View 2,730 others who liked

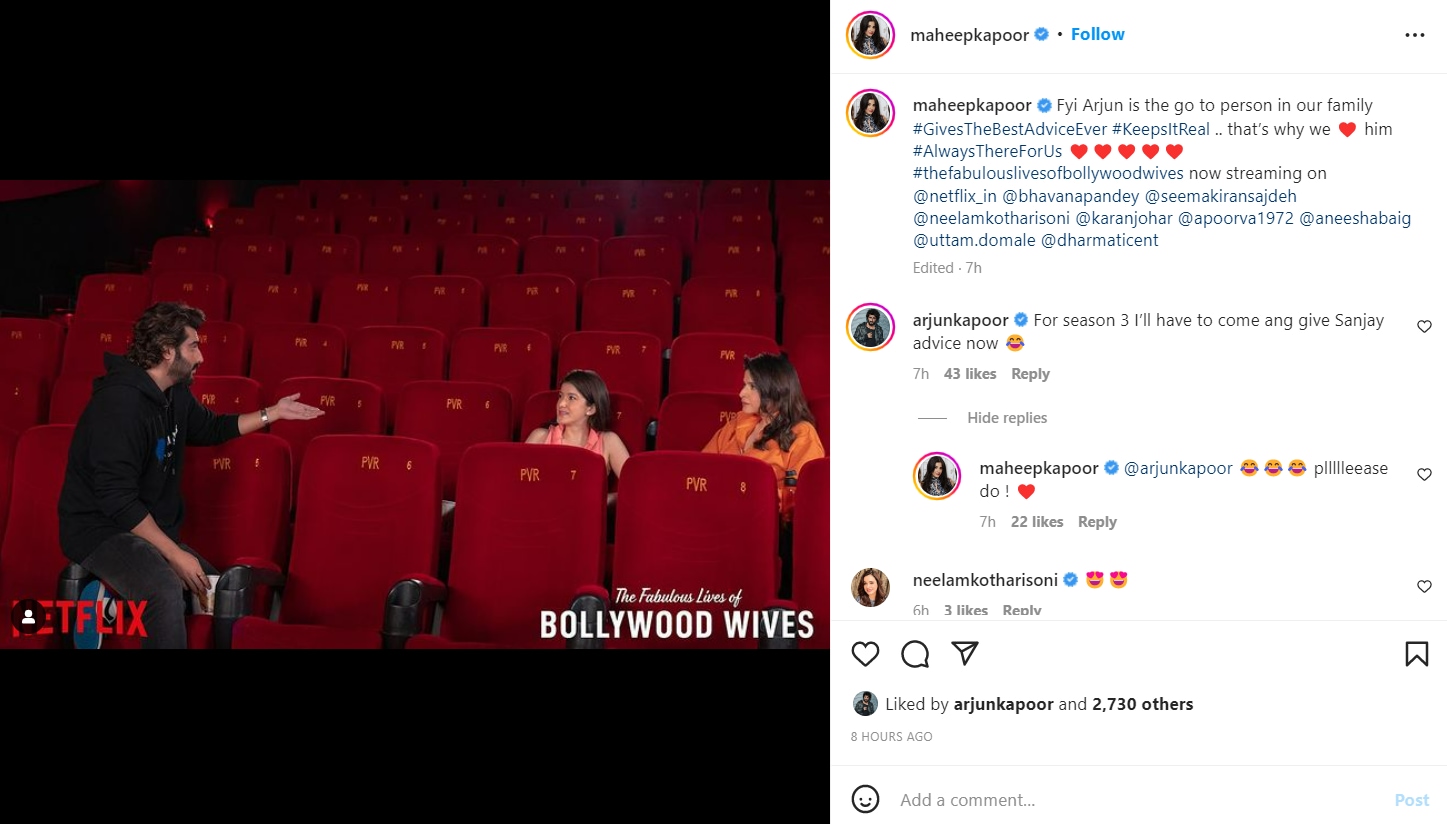(x=1143, y=704)
